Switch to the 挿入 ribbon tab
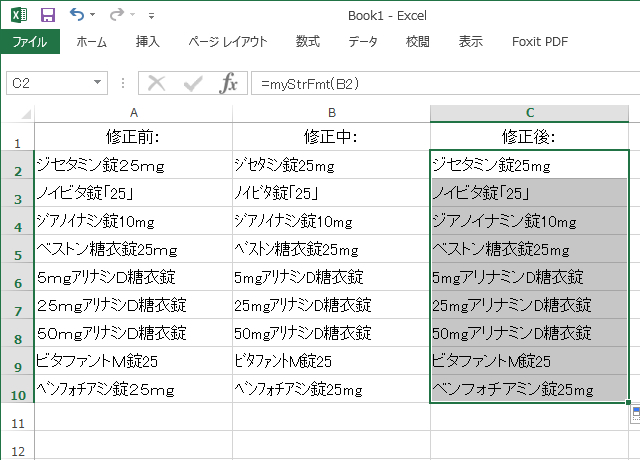Viewport: 640px width, 460px height. point(148,42)
